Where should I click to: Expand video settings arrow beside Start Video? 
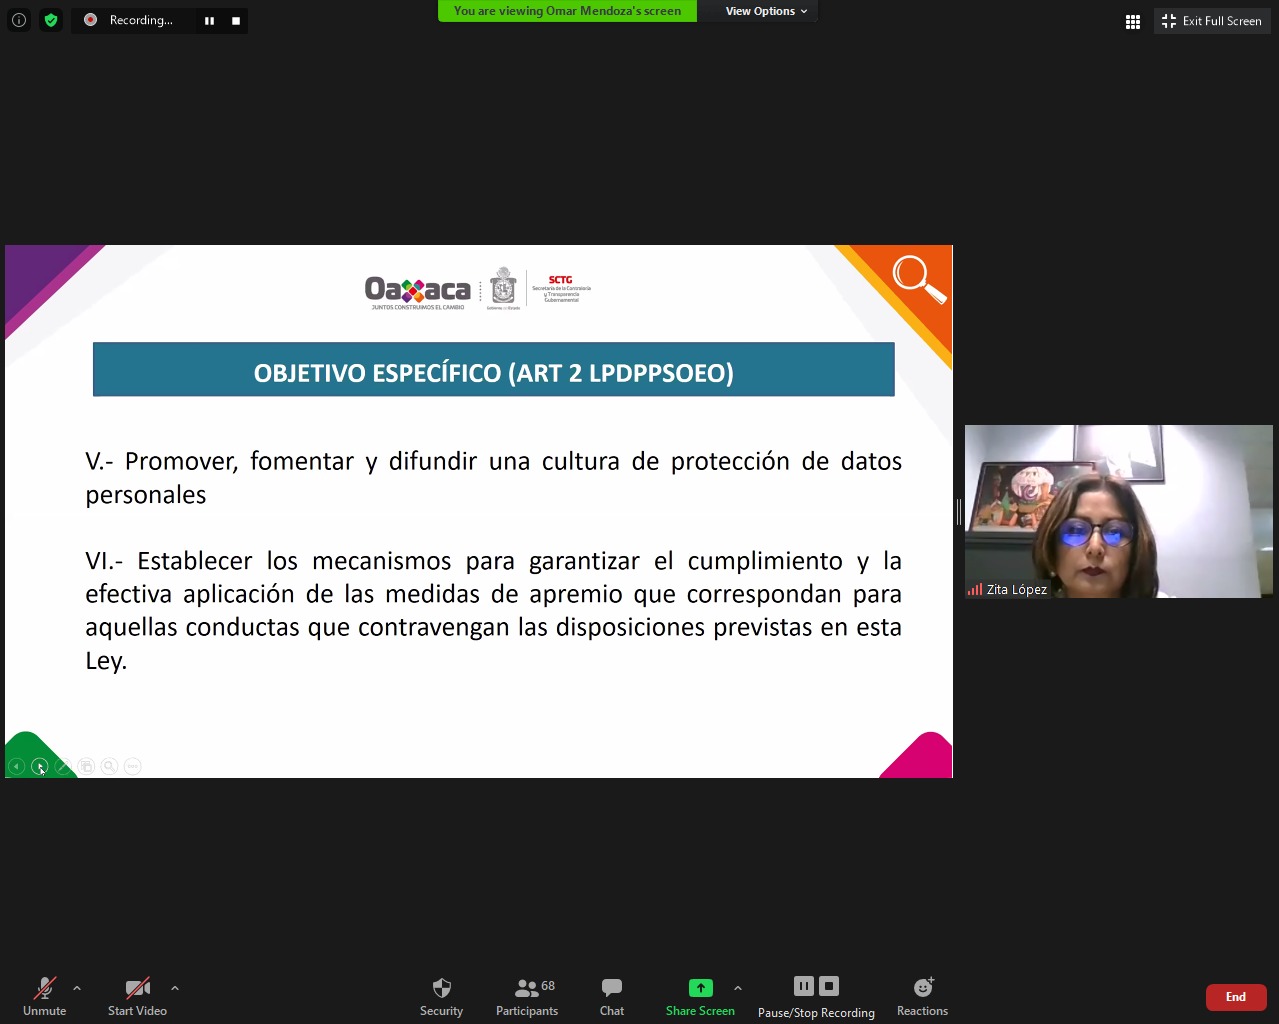(175, 988)
